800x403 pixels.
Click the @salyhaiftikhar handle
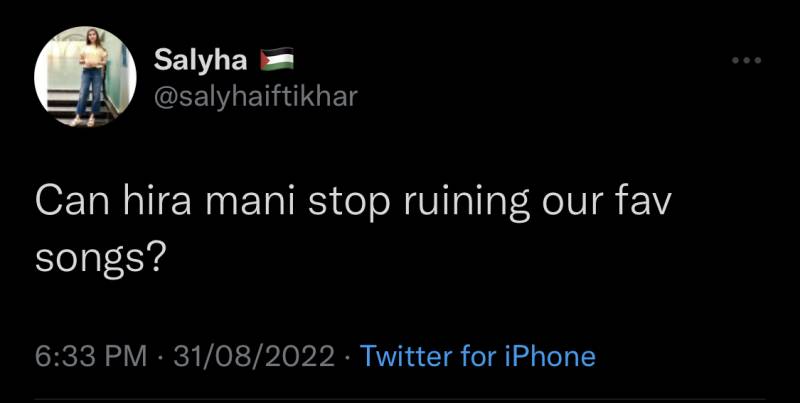pyautogui.click(x=255, y=93)
